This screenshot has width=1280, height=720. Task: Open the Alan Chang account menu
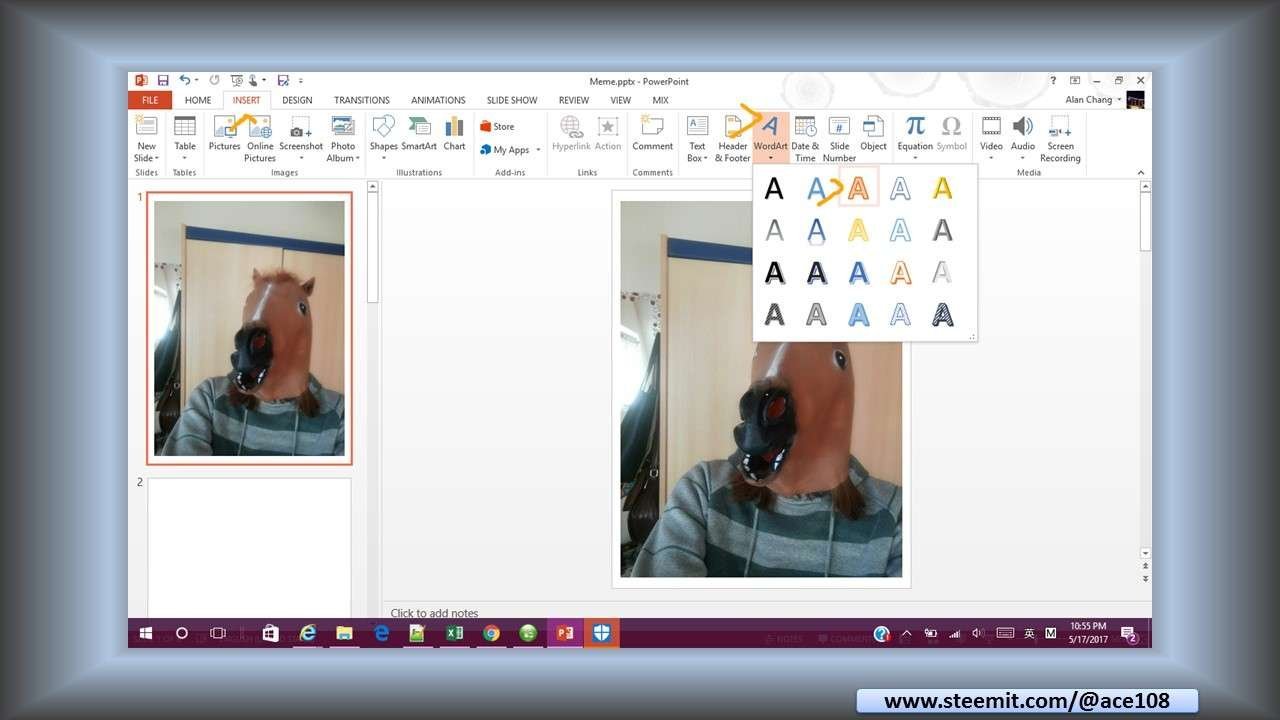click(1093, 100)
